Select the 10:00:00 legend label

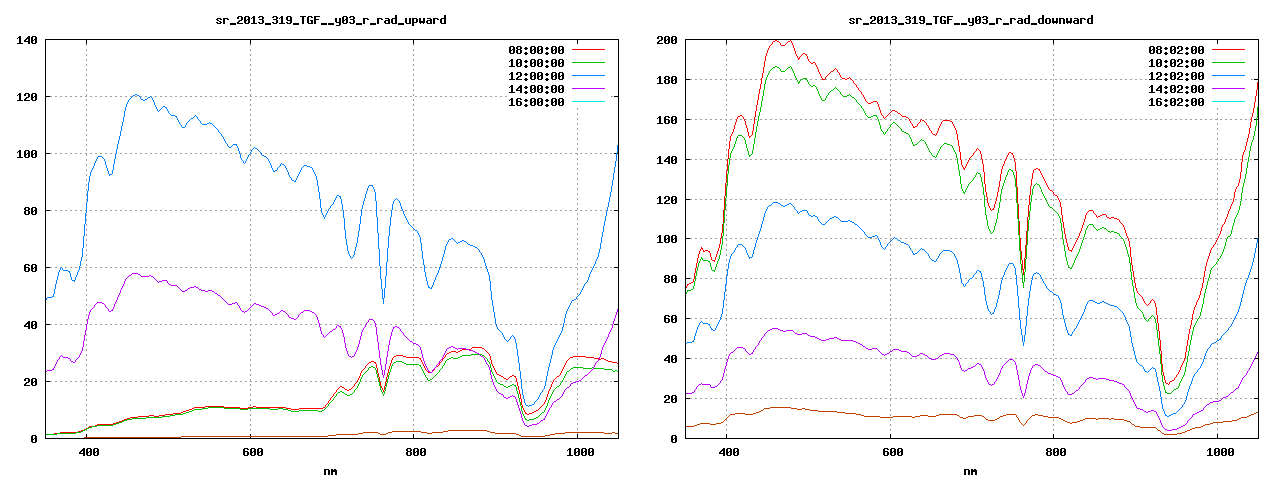click(536, 63)
